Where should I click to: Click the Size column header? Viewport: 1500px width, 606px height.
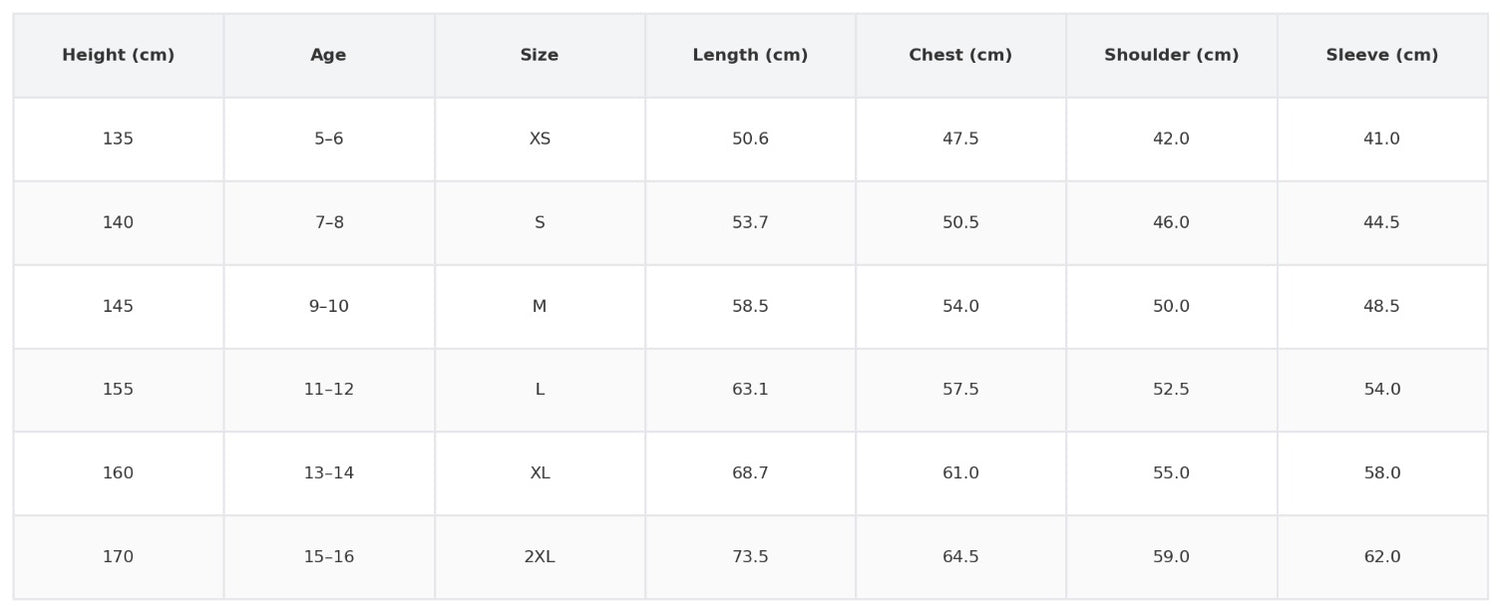(x=540, y=56)
